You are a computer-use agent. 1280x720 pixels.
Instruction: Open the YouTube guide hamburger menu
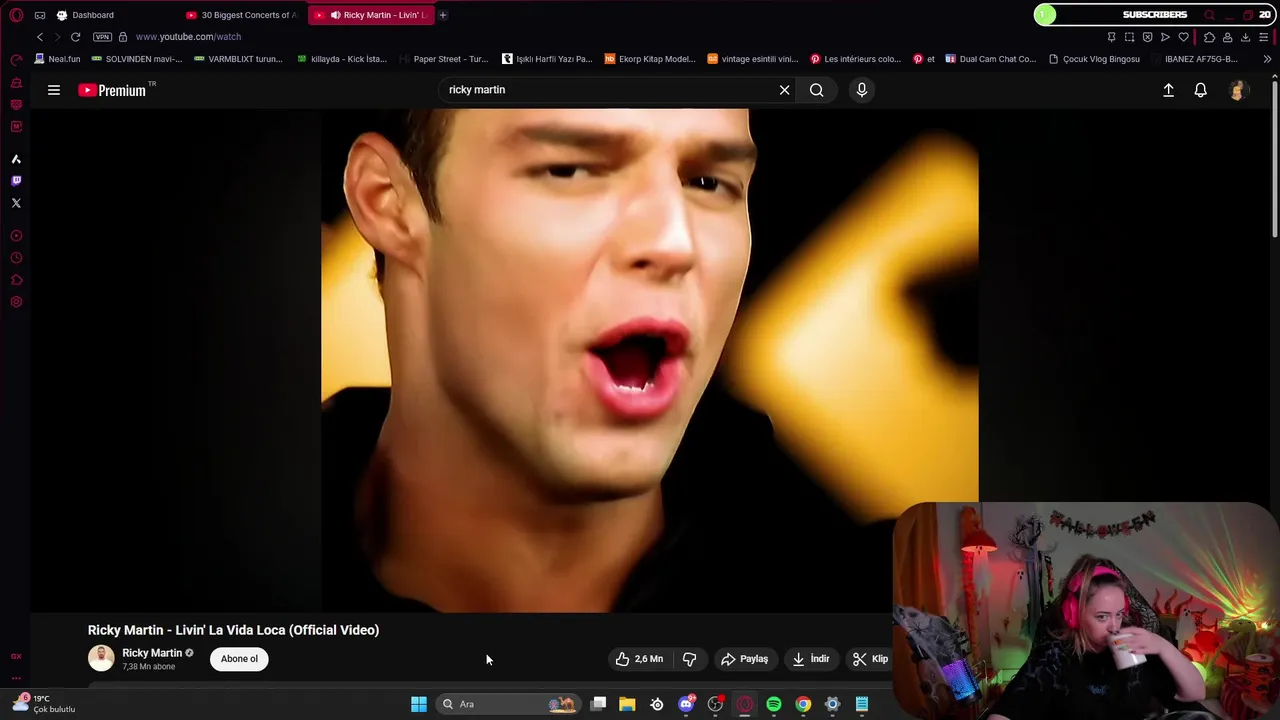click(x=54, y=90)
